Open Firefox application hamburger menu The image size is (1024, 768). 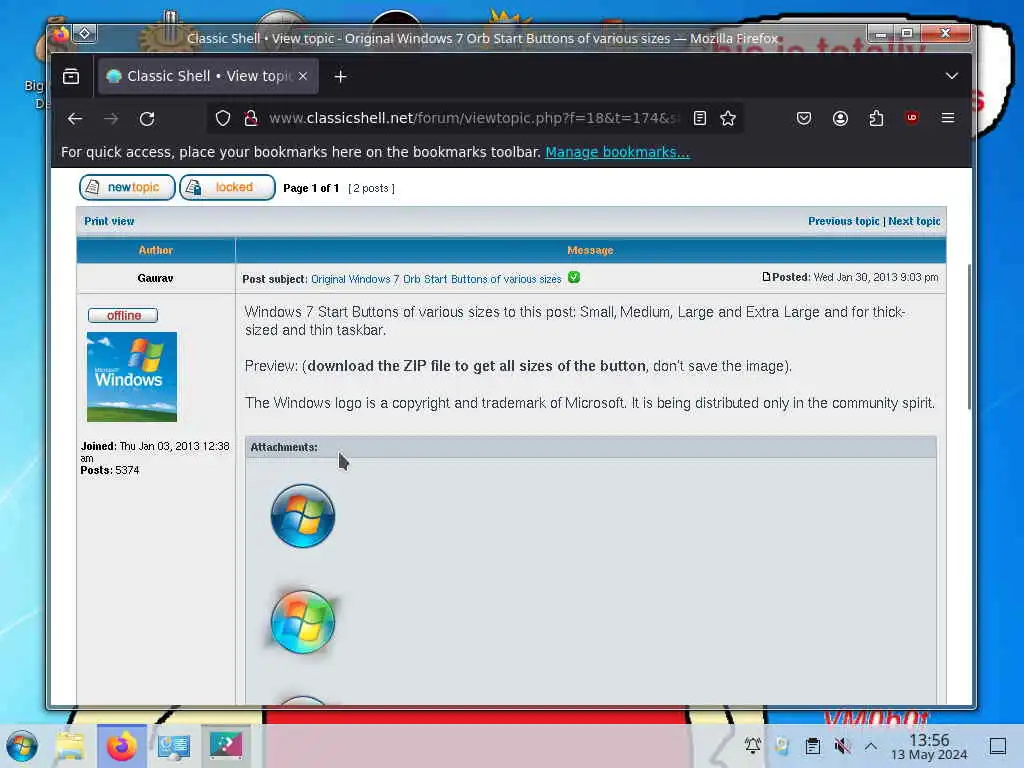pos(948,118)
